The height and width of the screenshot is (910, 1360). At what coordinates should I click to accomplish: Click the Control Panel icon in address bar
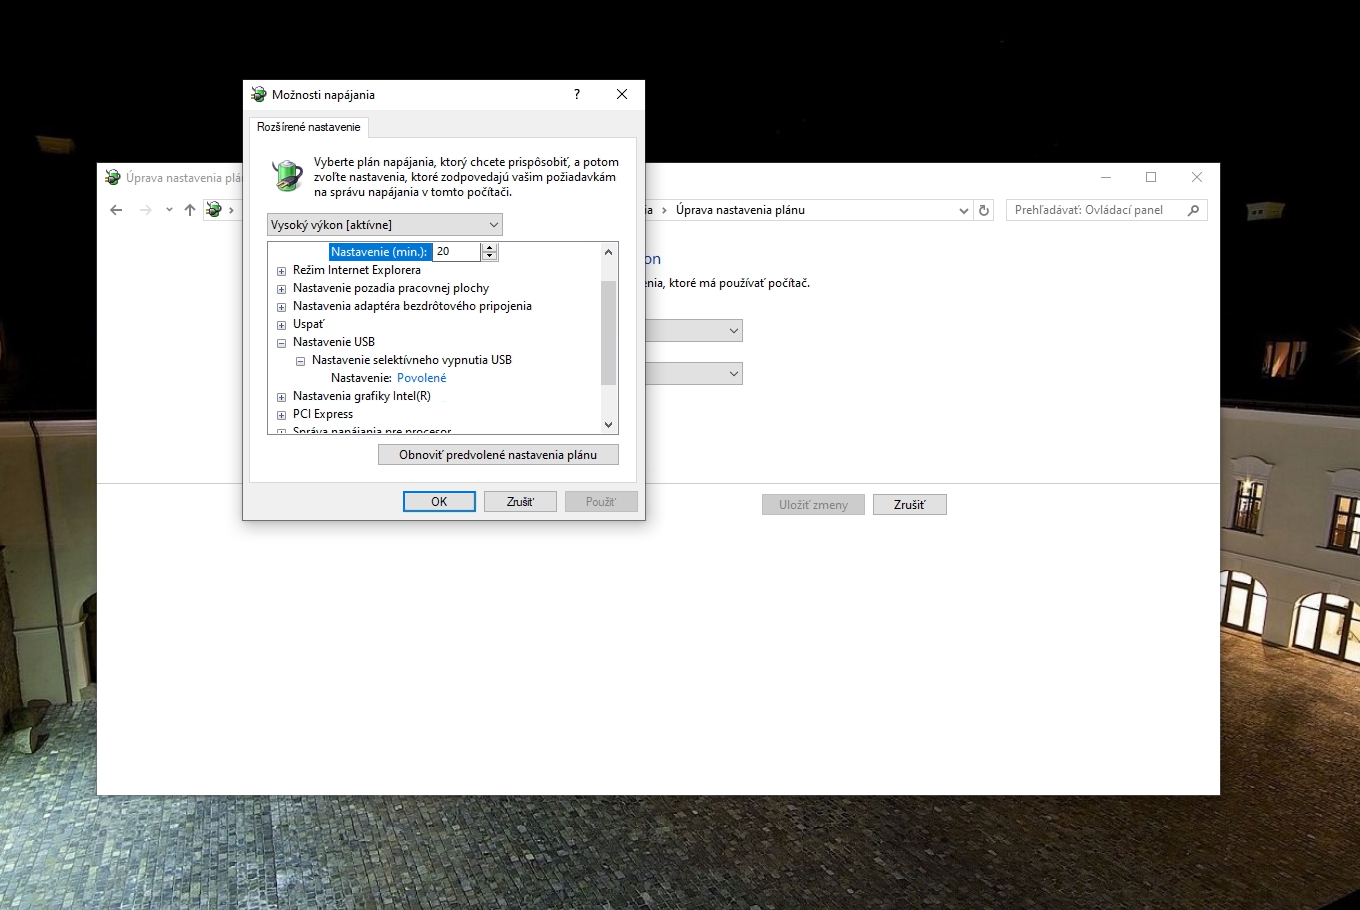pos(214,210)
